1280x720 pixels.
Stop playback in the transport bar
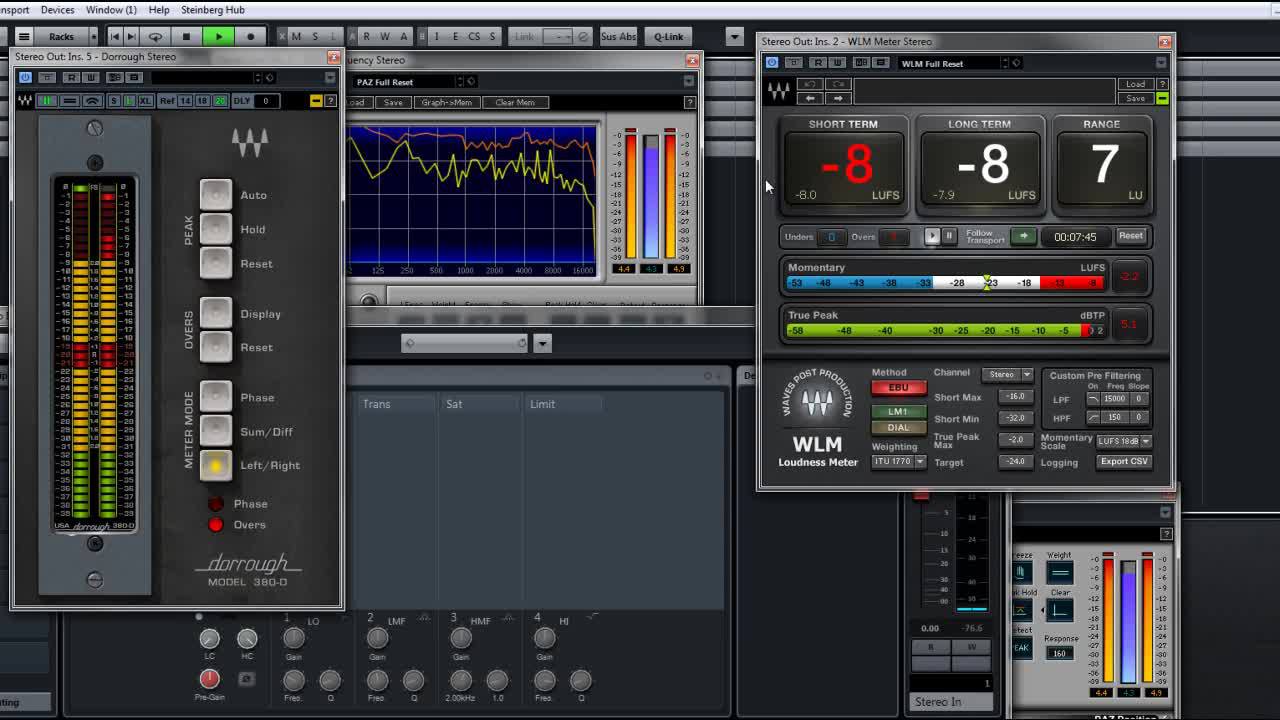point(186,37)
